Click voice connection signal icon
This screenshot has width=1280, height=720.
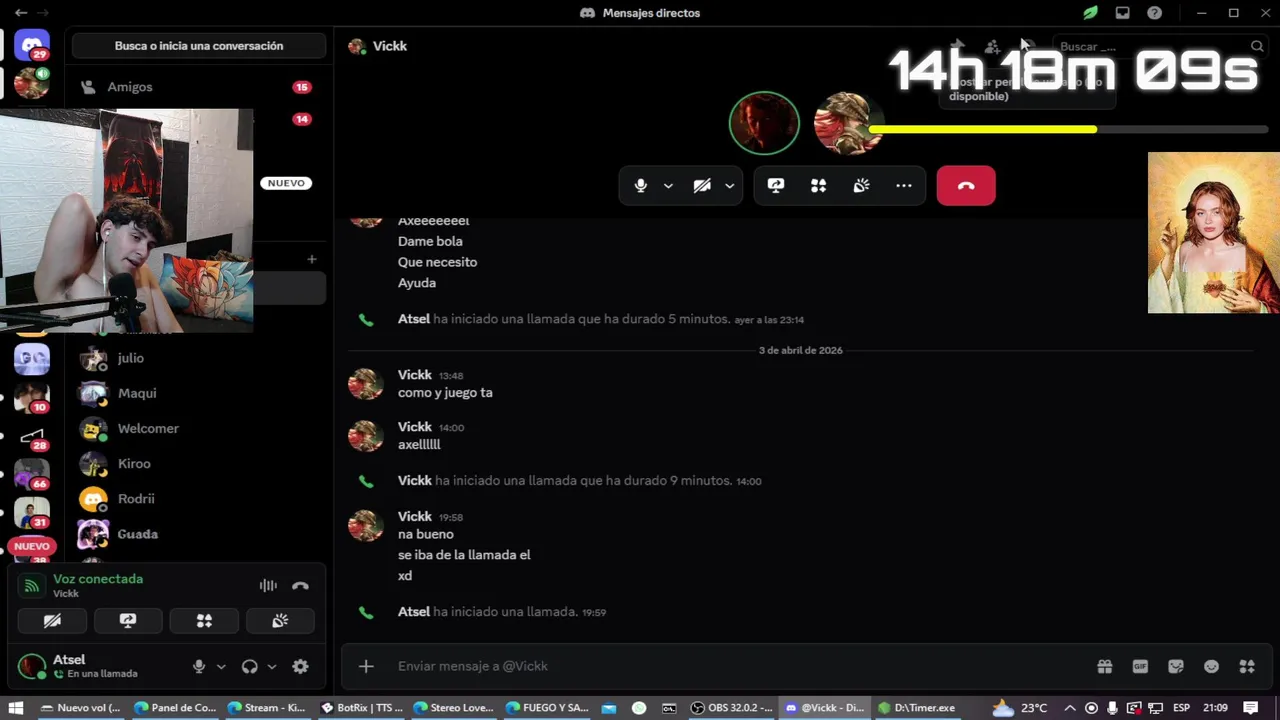32,586
